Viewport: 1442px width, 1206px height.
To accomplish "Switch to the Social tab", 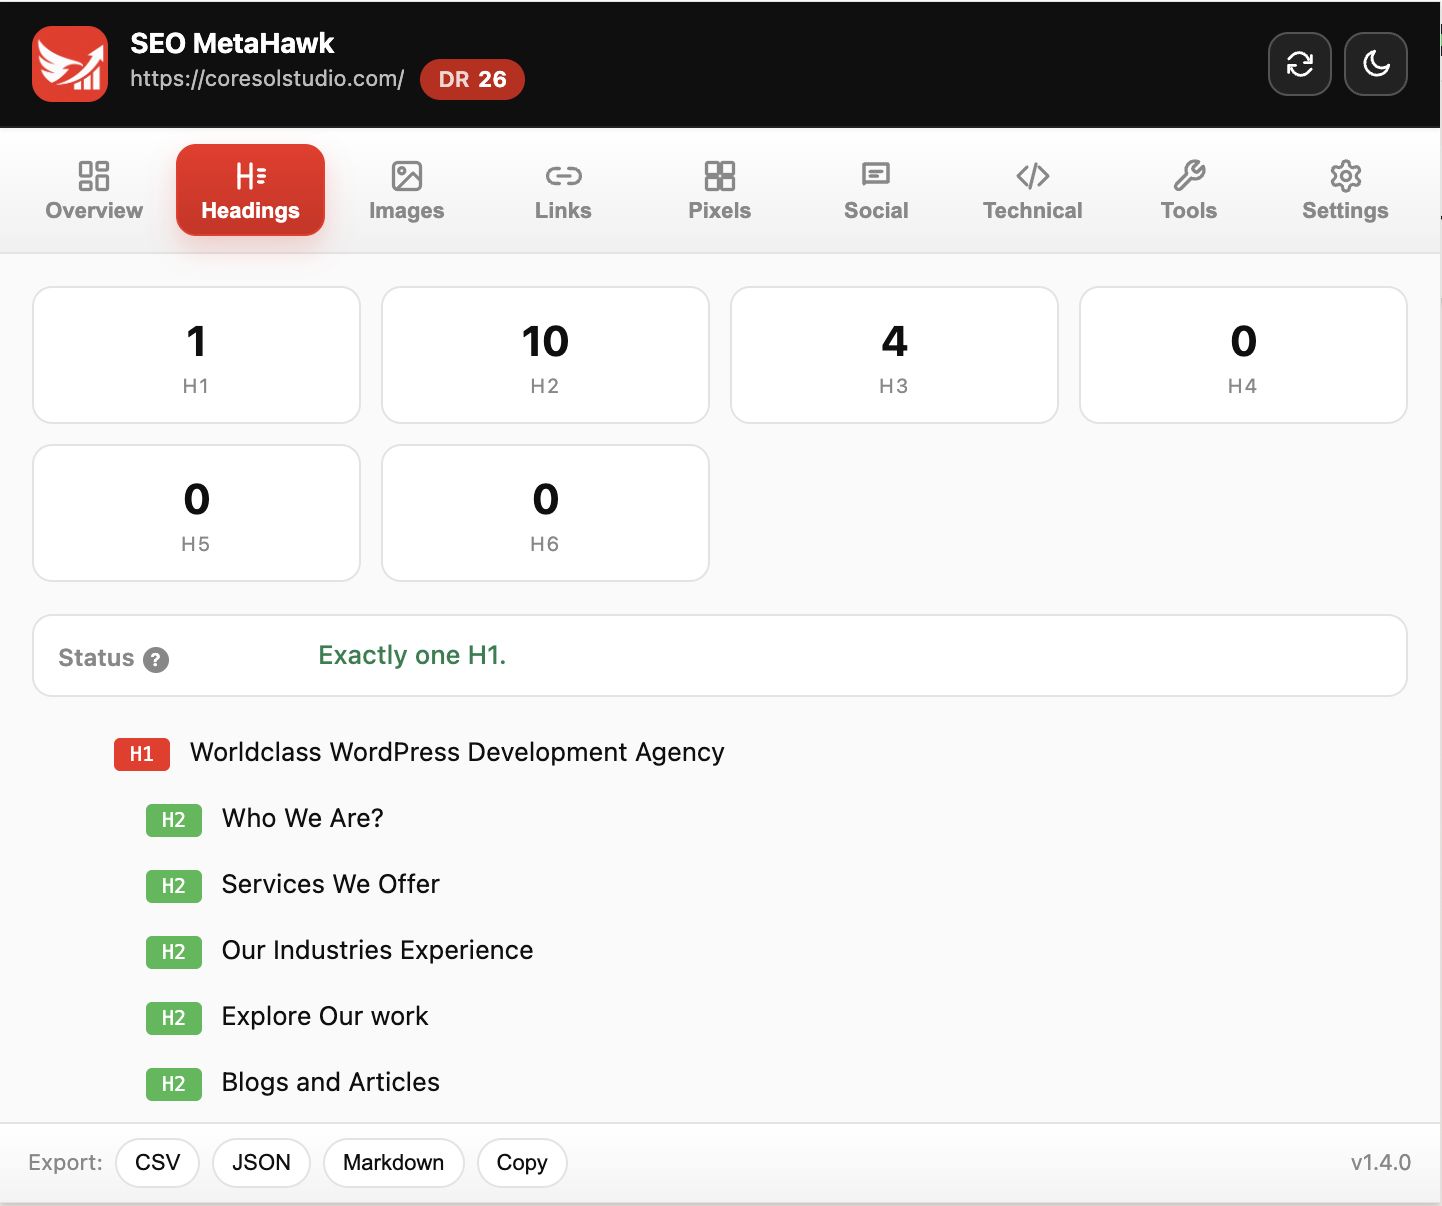I will click(876, 190).
